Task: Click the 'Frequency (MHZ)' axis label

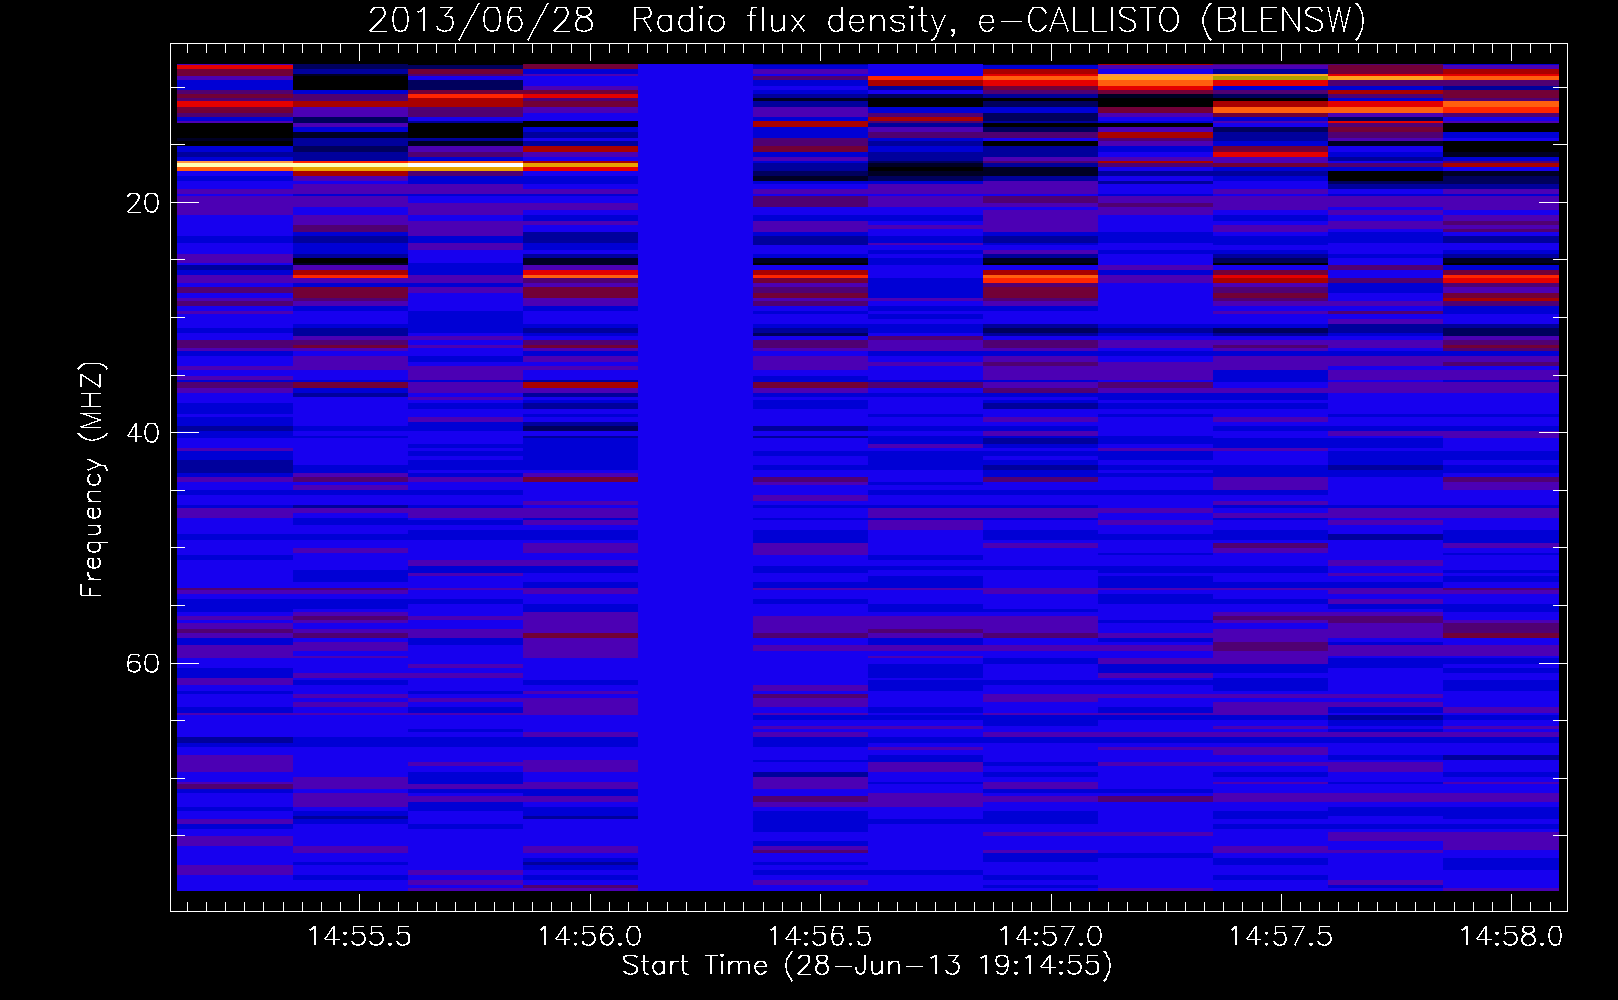Action: coord(92,480)
